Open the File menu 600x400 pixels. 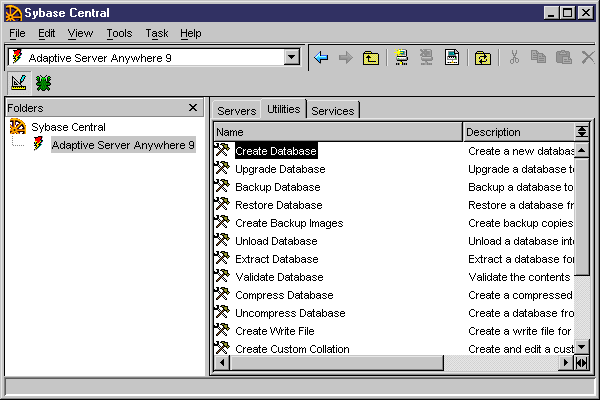pyautogui.click(x=17, y=33)
